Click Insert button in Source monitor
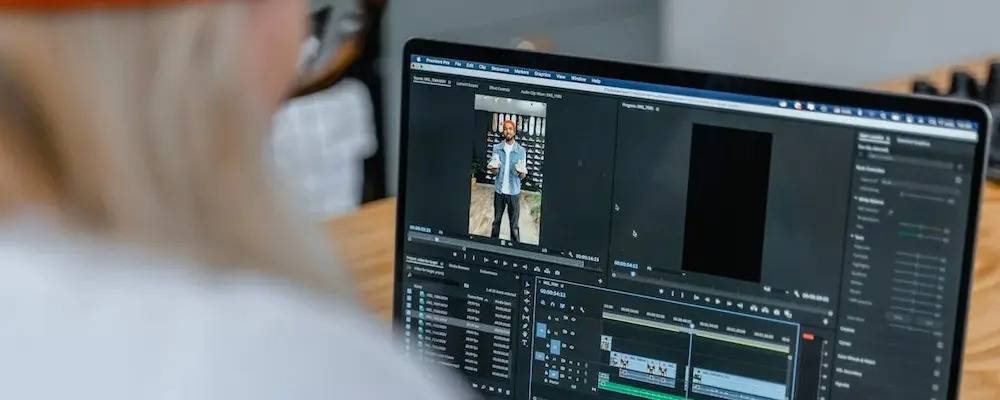This screenshot has height=400, width=1000. pos(537,269)
